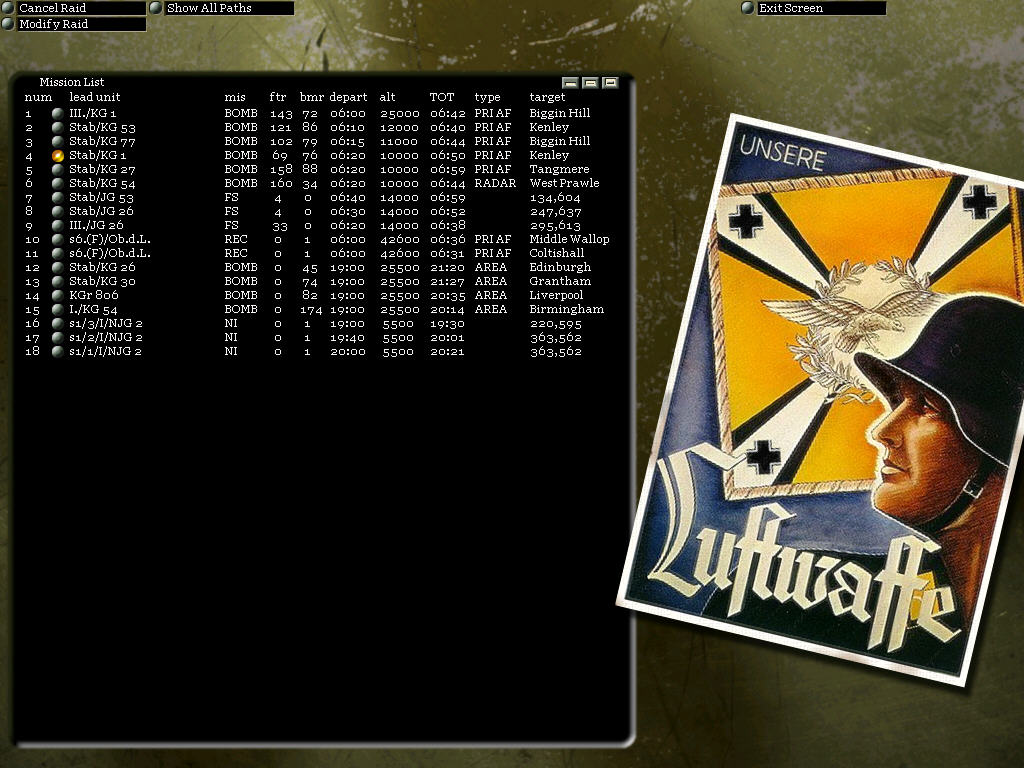Click the Exit Screen round indicator icon
The image size is (1024, 768).
click(748, 8)
